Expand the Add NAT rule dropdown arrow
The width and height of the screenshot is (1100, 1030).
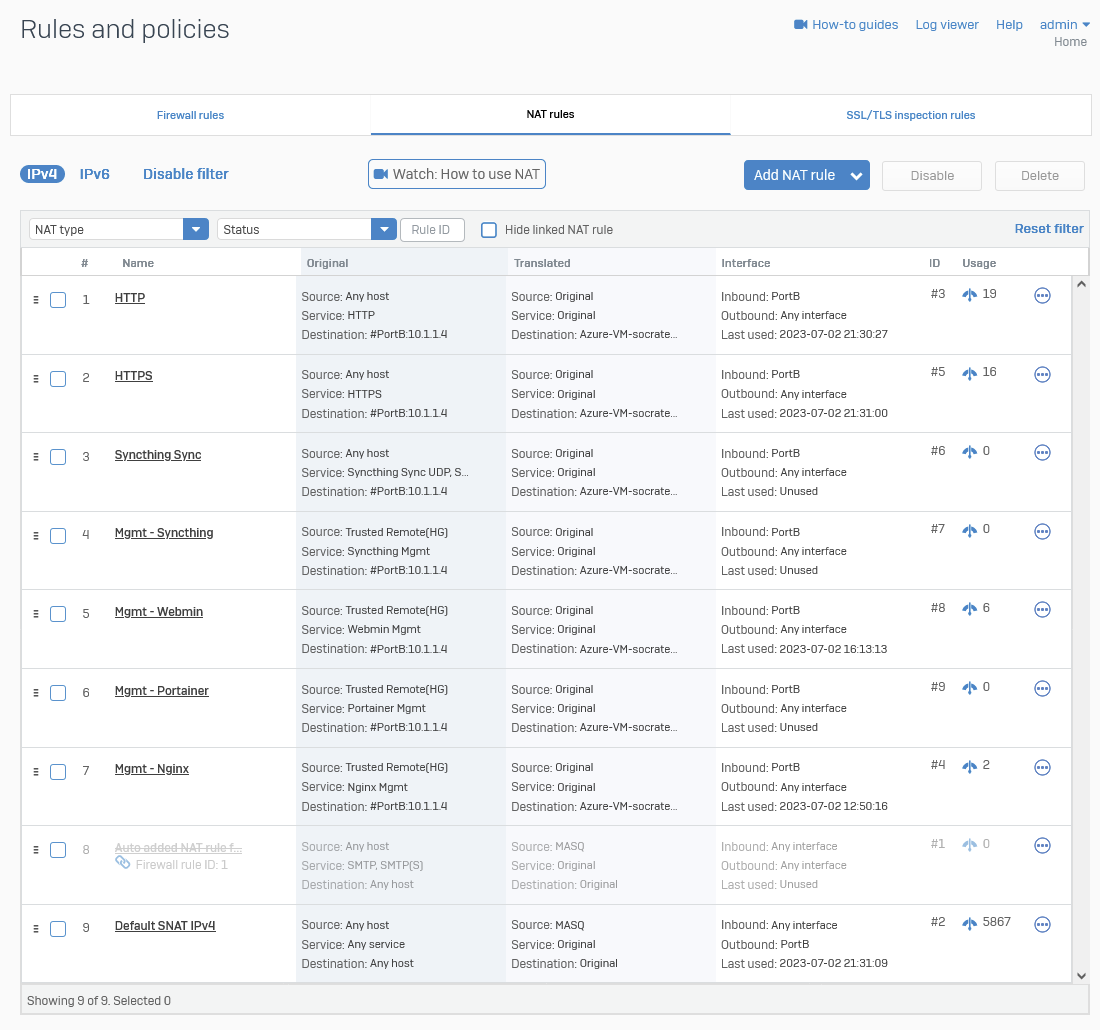pos(856,176)
